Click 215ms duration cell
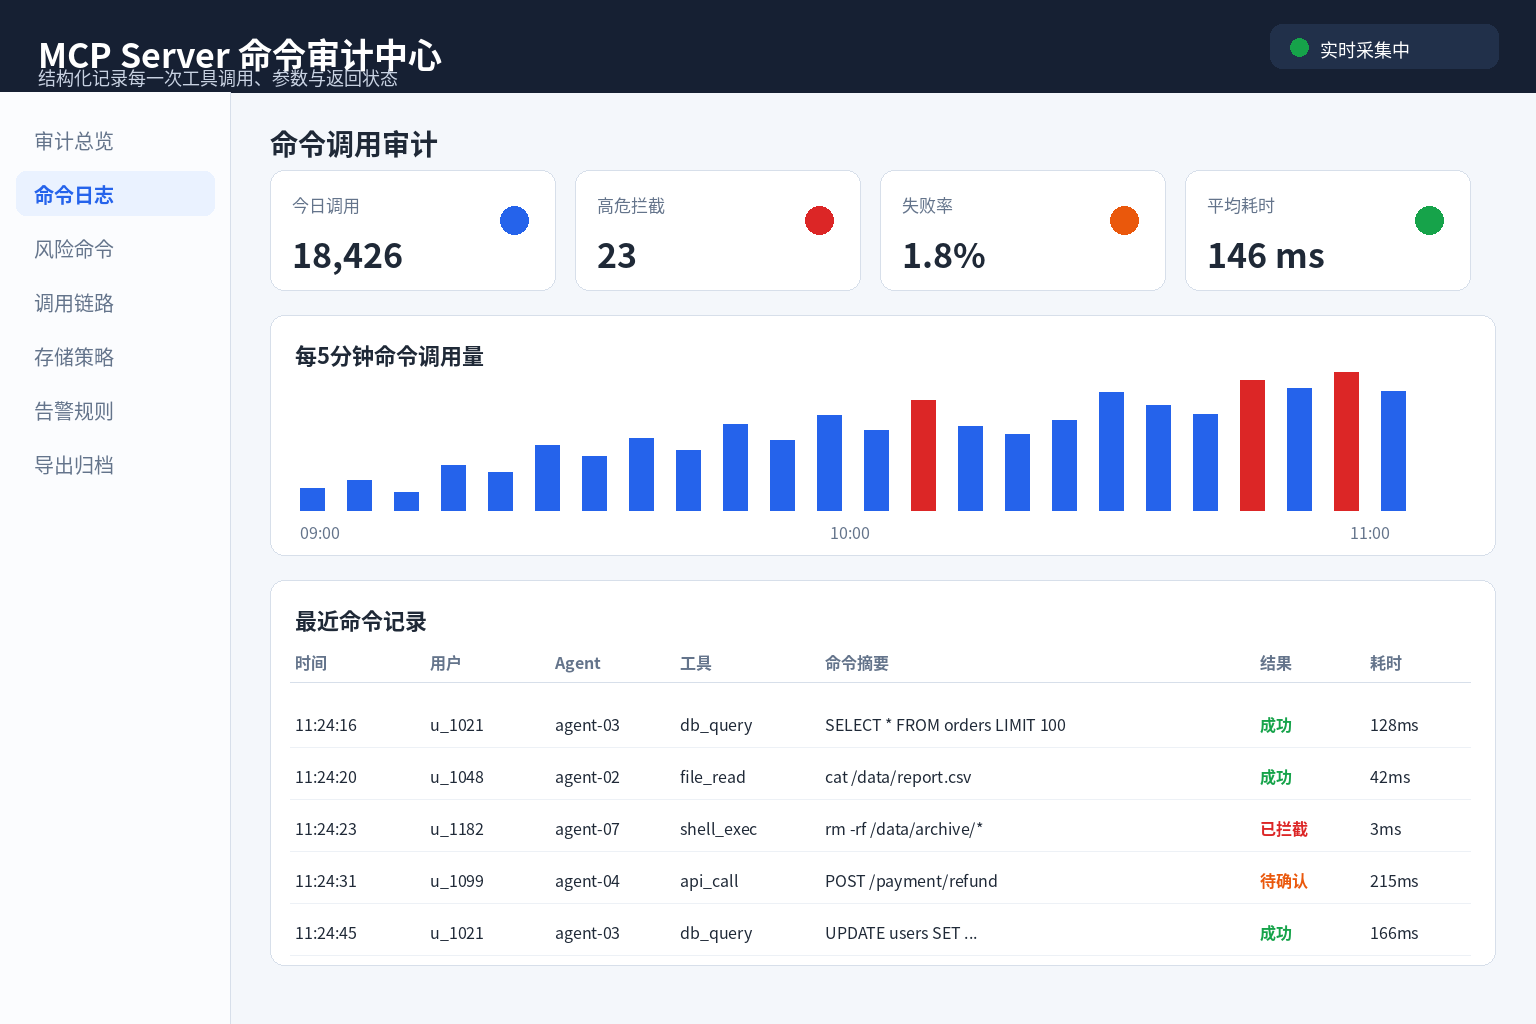This screenshot has height=1024, width=1536. click(1394, 881)
